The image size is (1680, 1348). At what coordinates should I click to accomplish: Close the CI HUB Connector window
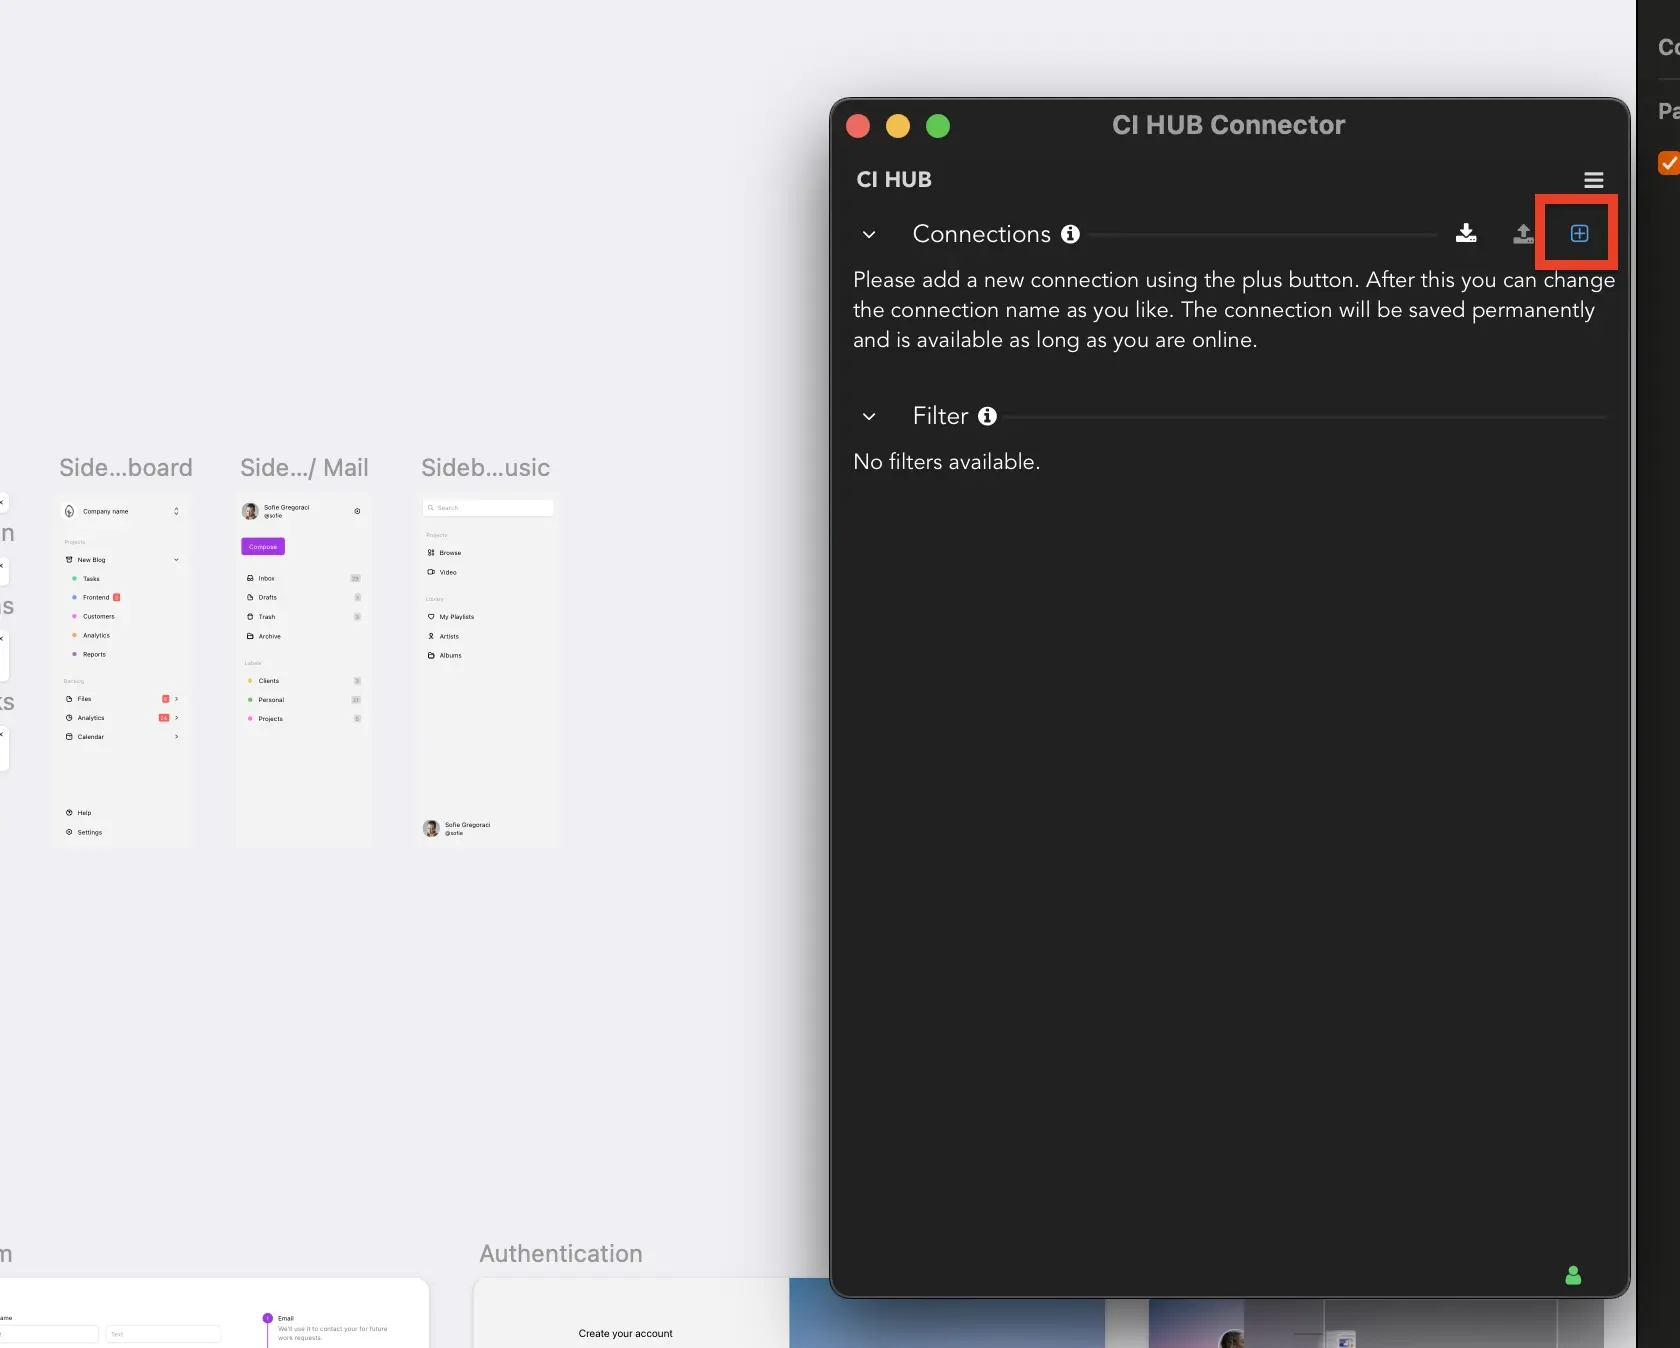(x=858, y=126)
